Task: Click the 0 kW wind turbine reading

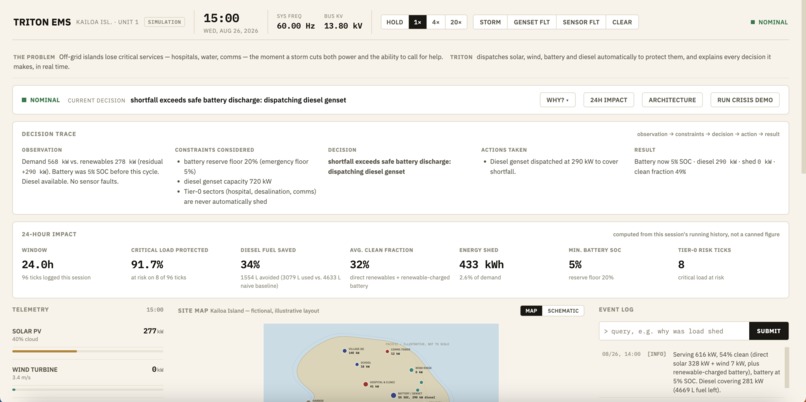Action: pyautogui.click(x=157, y=369)
